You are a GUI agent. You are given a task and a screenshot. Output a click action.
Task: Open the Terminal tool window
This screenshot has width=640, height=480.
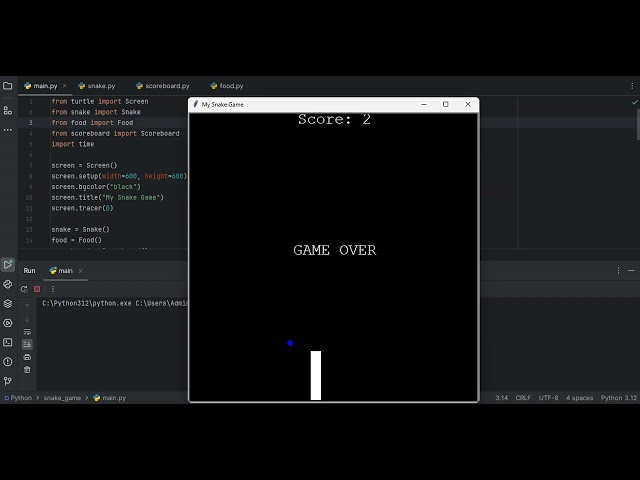[8, 342]
